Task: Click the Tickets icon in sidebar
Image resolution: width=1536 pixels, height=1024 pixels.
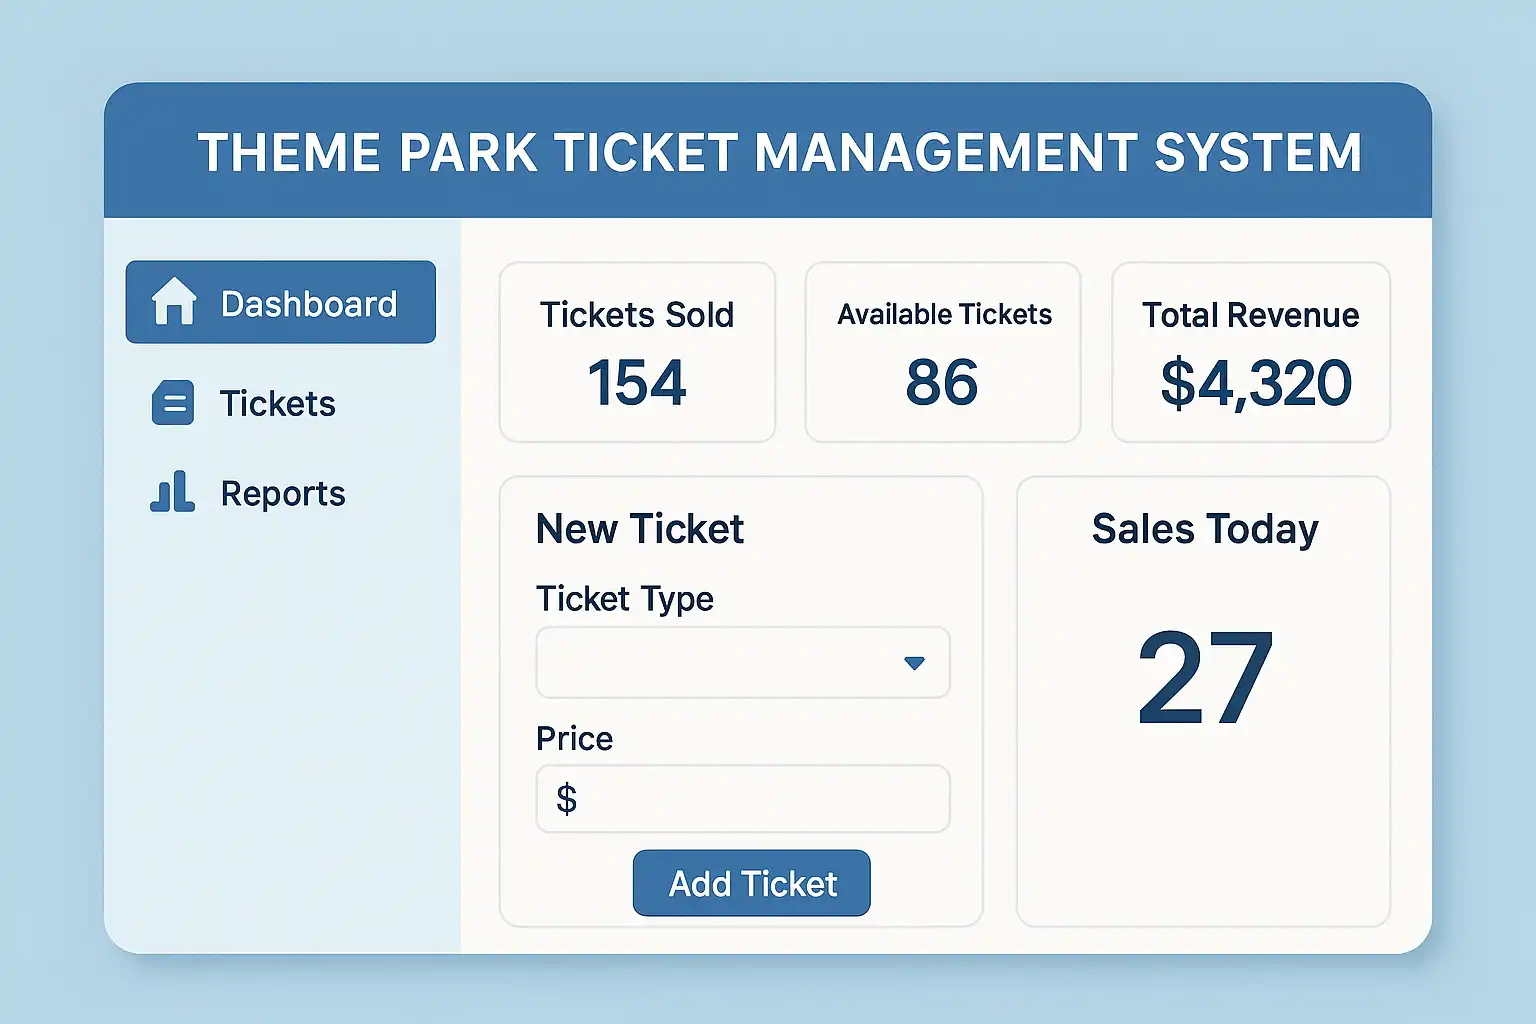Action: point(173,403)
